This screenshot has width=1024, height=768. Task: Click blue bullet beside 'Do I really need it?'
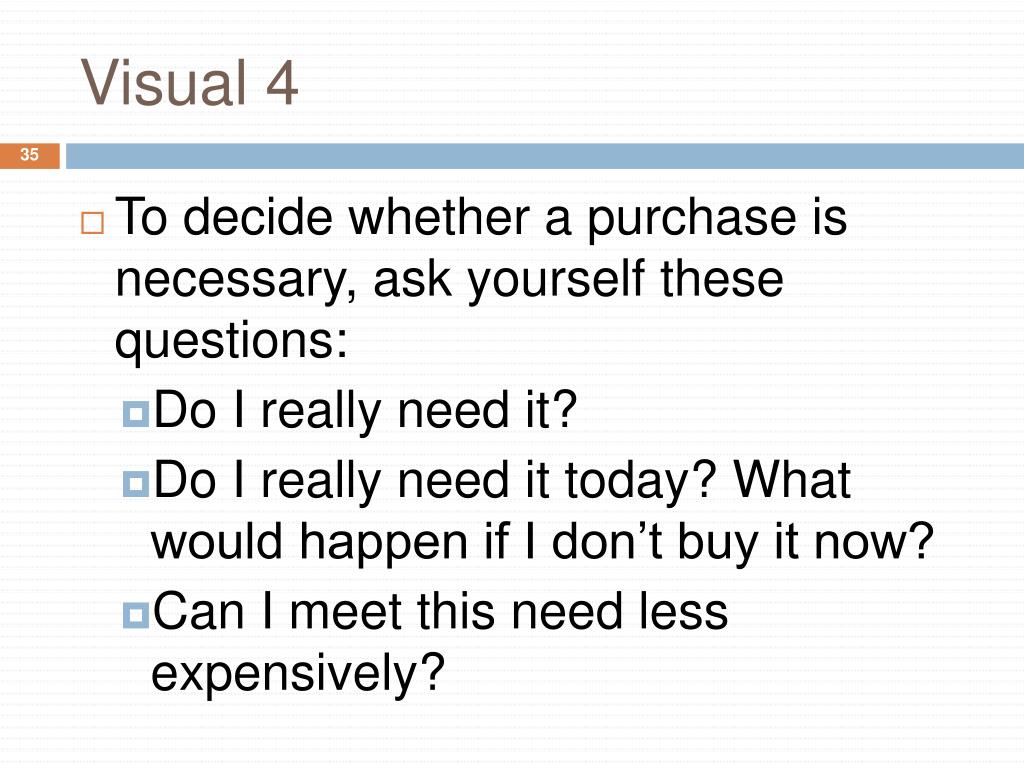[136, 414]
